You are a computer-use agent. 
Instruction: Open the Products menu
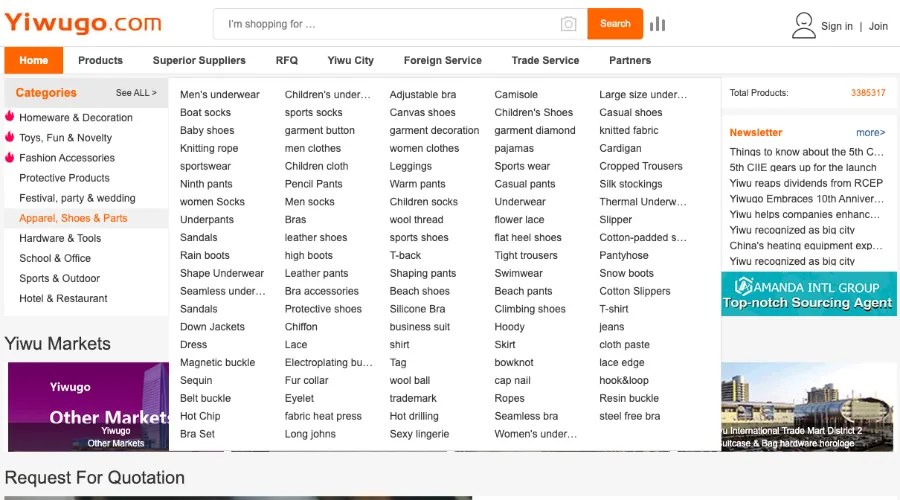click(100, 60)
